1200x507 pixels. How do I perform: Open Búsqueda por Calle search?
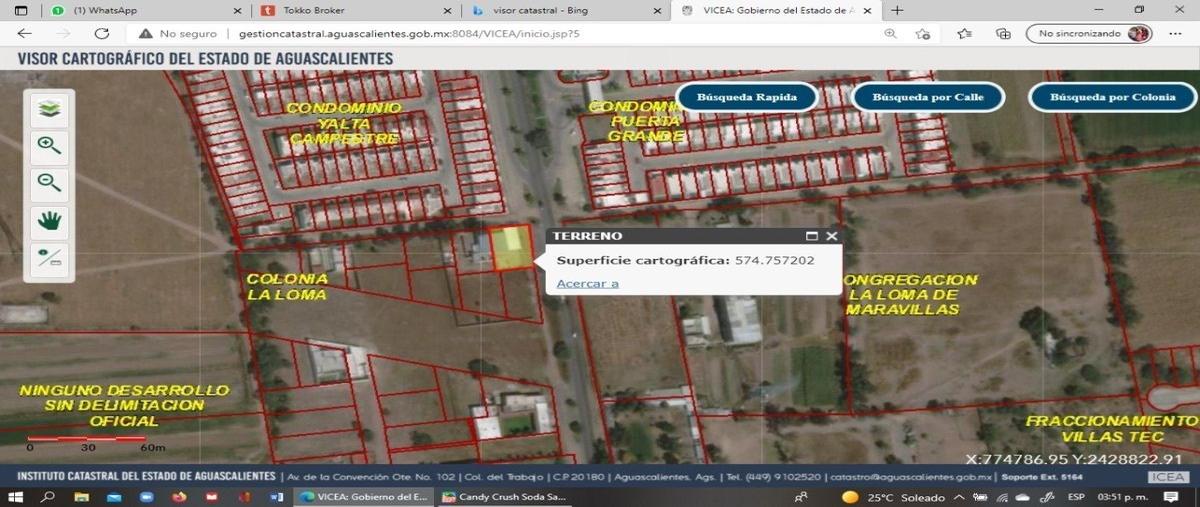pyautogui.click(x=928, y=97)
